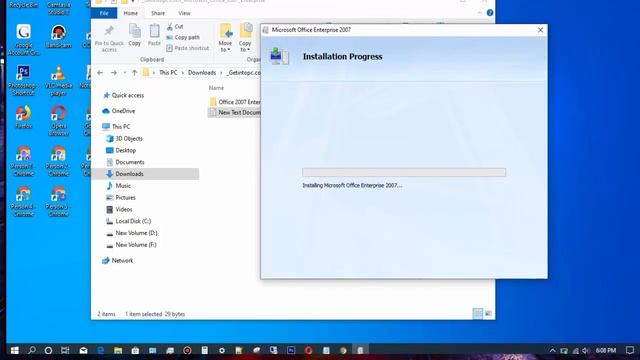Click the Cut scissors command
The height and width of the screenshot is (360, 640).
pyautogui.click(x=175, y=27)
